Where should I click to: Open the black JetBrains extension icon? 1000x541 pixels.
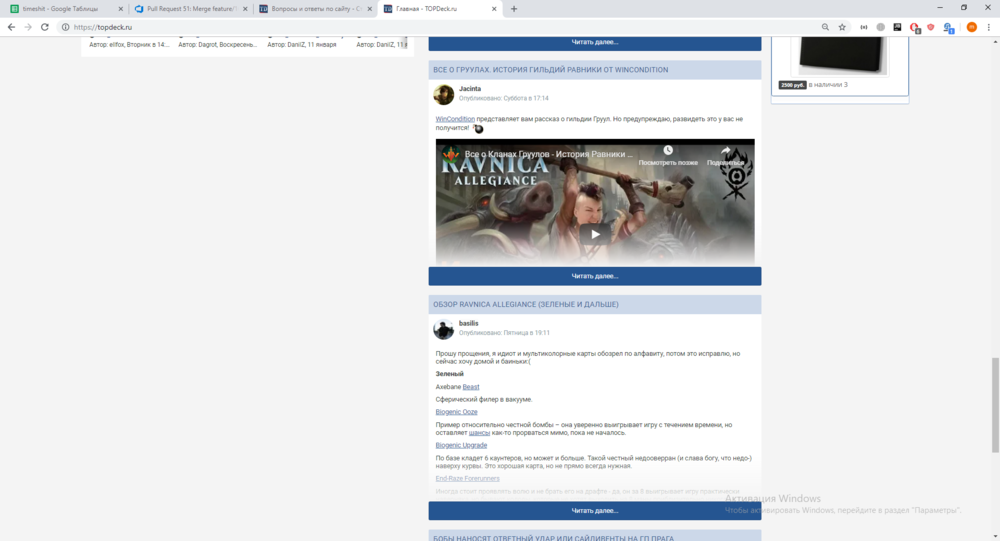coord(897,27)
